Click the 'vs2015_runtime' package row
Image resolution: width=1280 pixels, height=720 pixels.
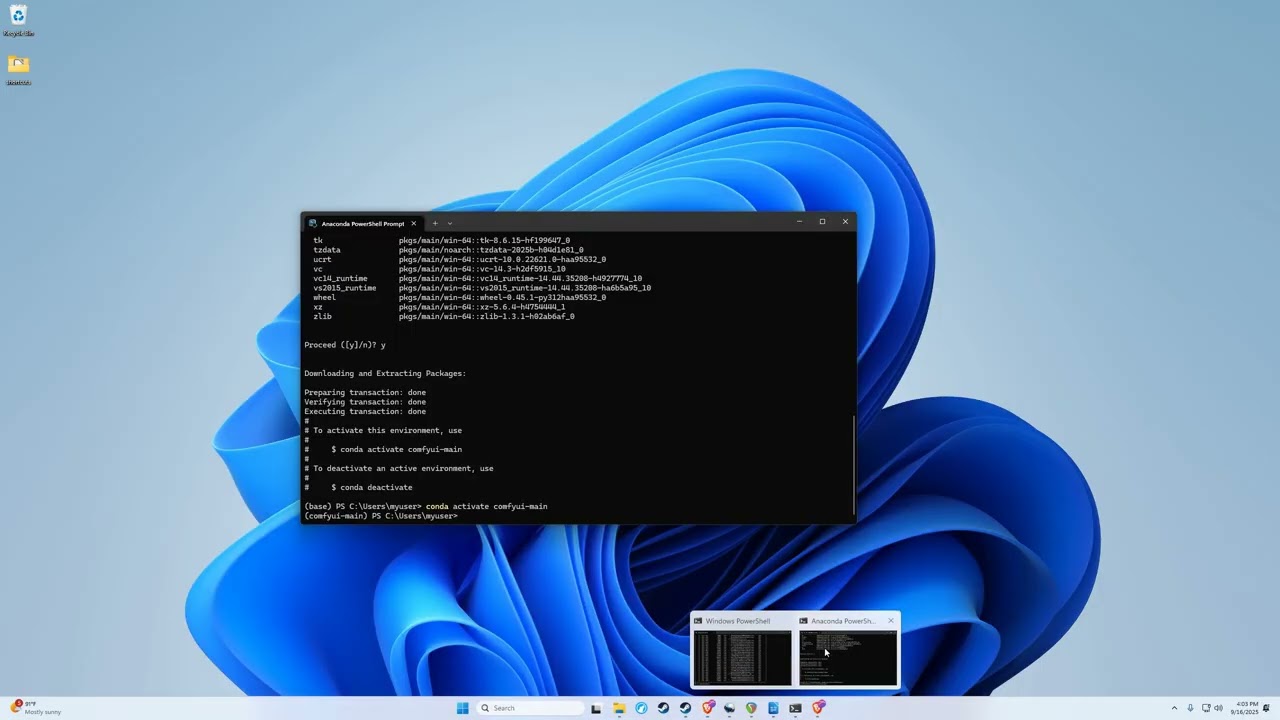coord(481,288)
